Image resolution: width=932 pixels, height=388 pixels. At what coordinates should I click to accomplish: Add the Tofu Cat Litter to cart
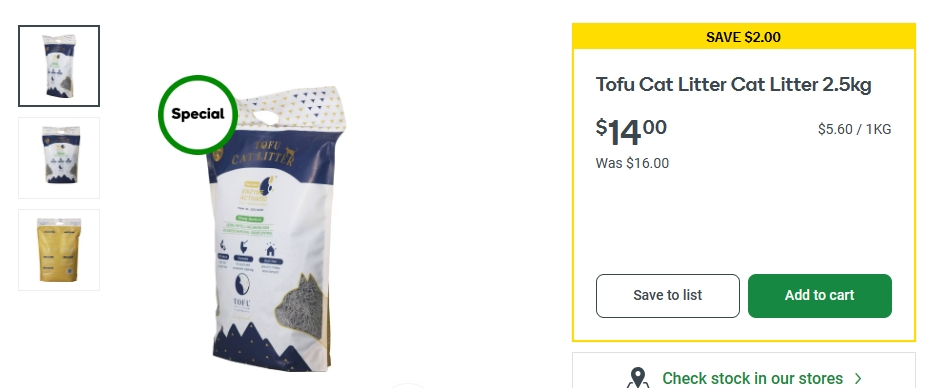tap(820, 296)
